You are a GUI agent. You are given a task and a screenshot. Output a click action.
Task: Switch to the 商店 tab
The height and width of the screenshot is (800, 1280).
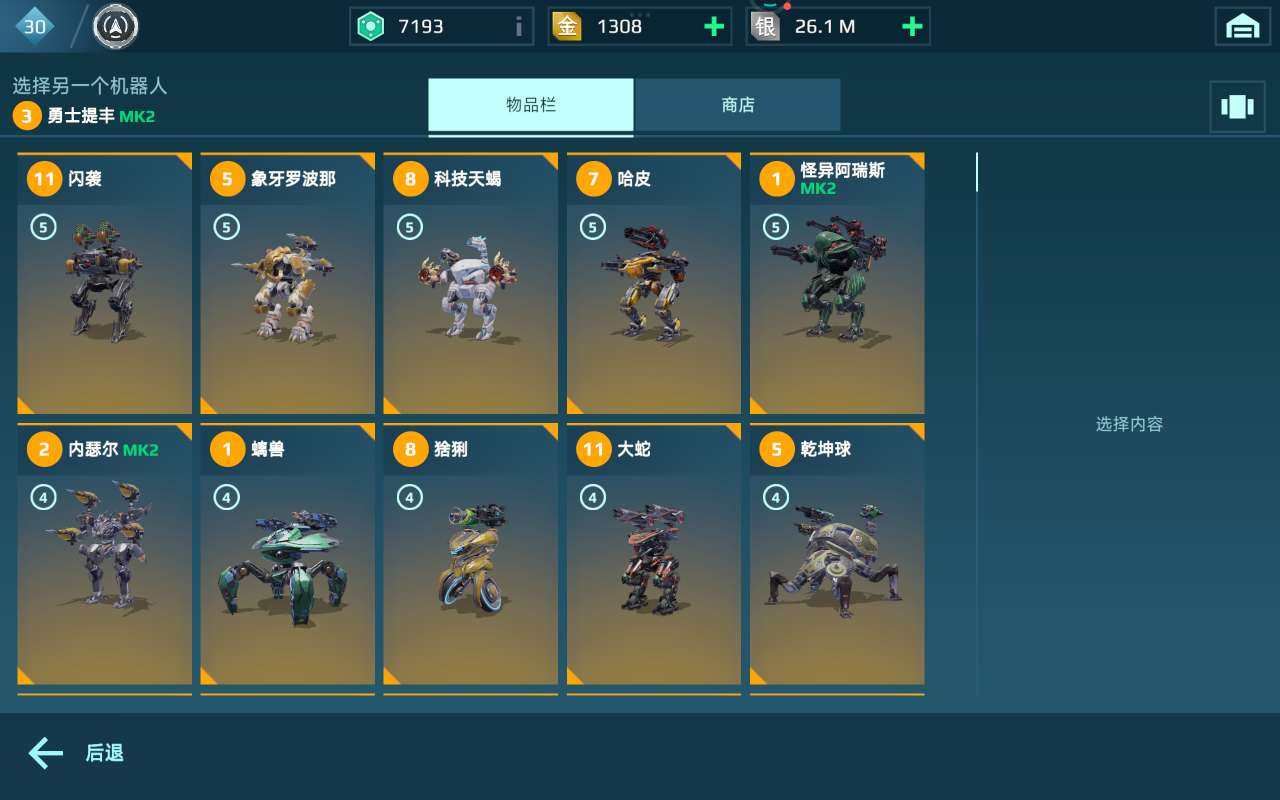pyautogui.click(x=738, y=105)
